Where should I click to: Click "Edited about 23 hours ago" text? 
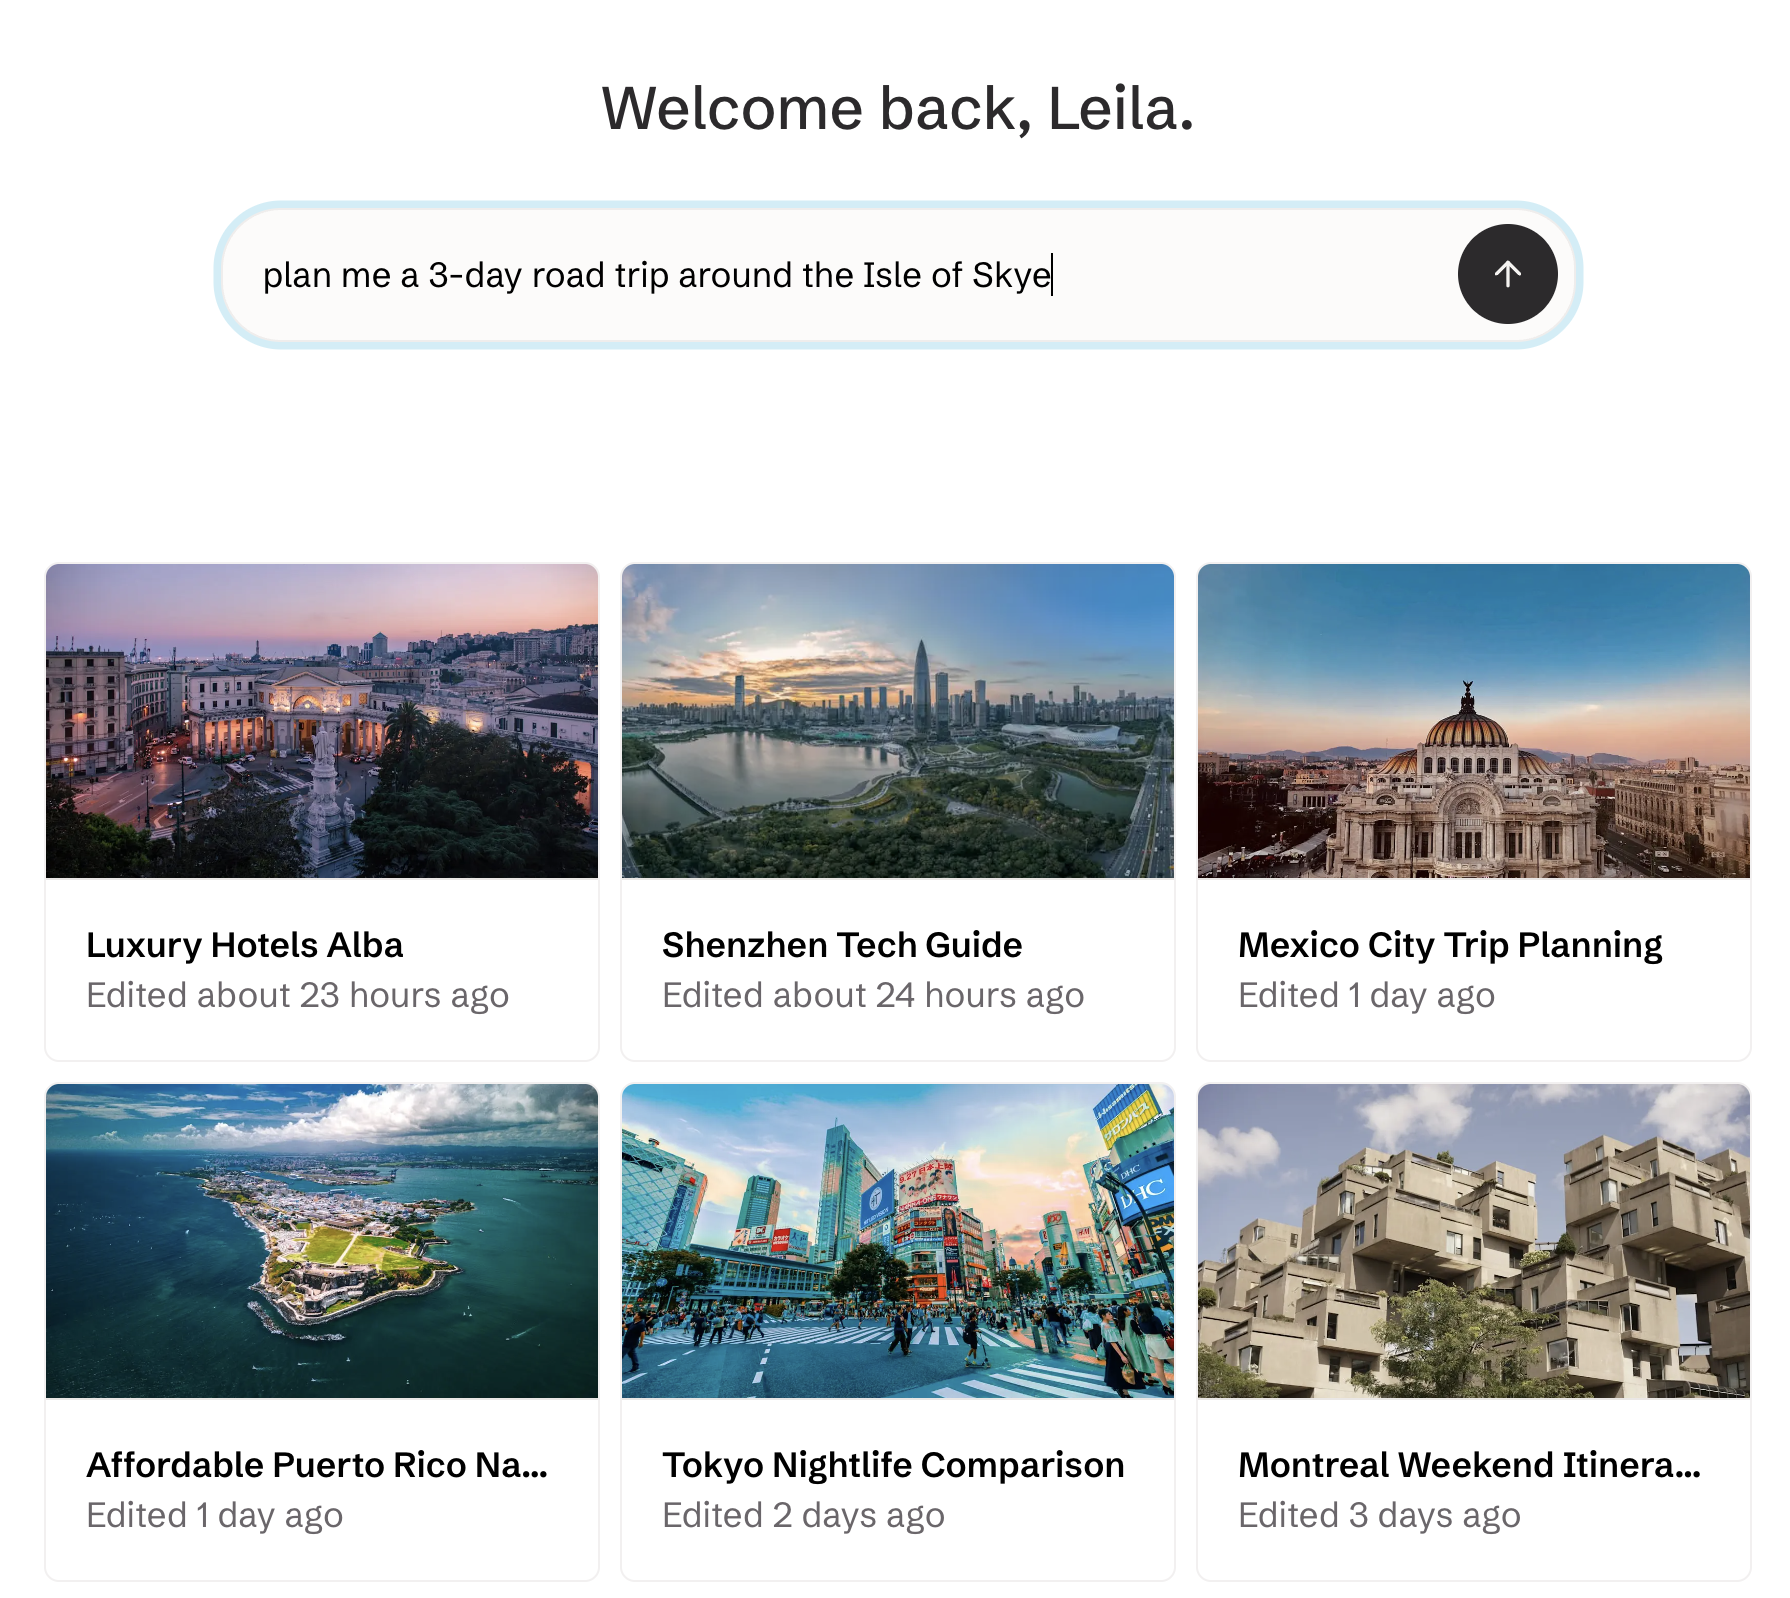pos(298,995)
